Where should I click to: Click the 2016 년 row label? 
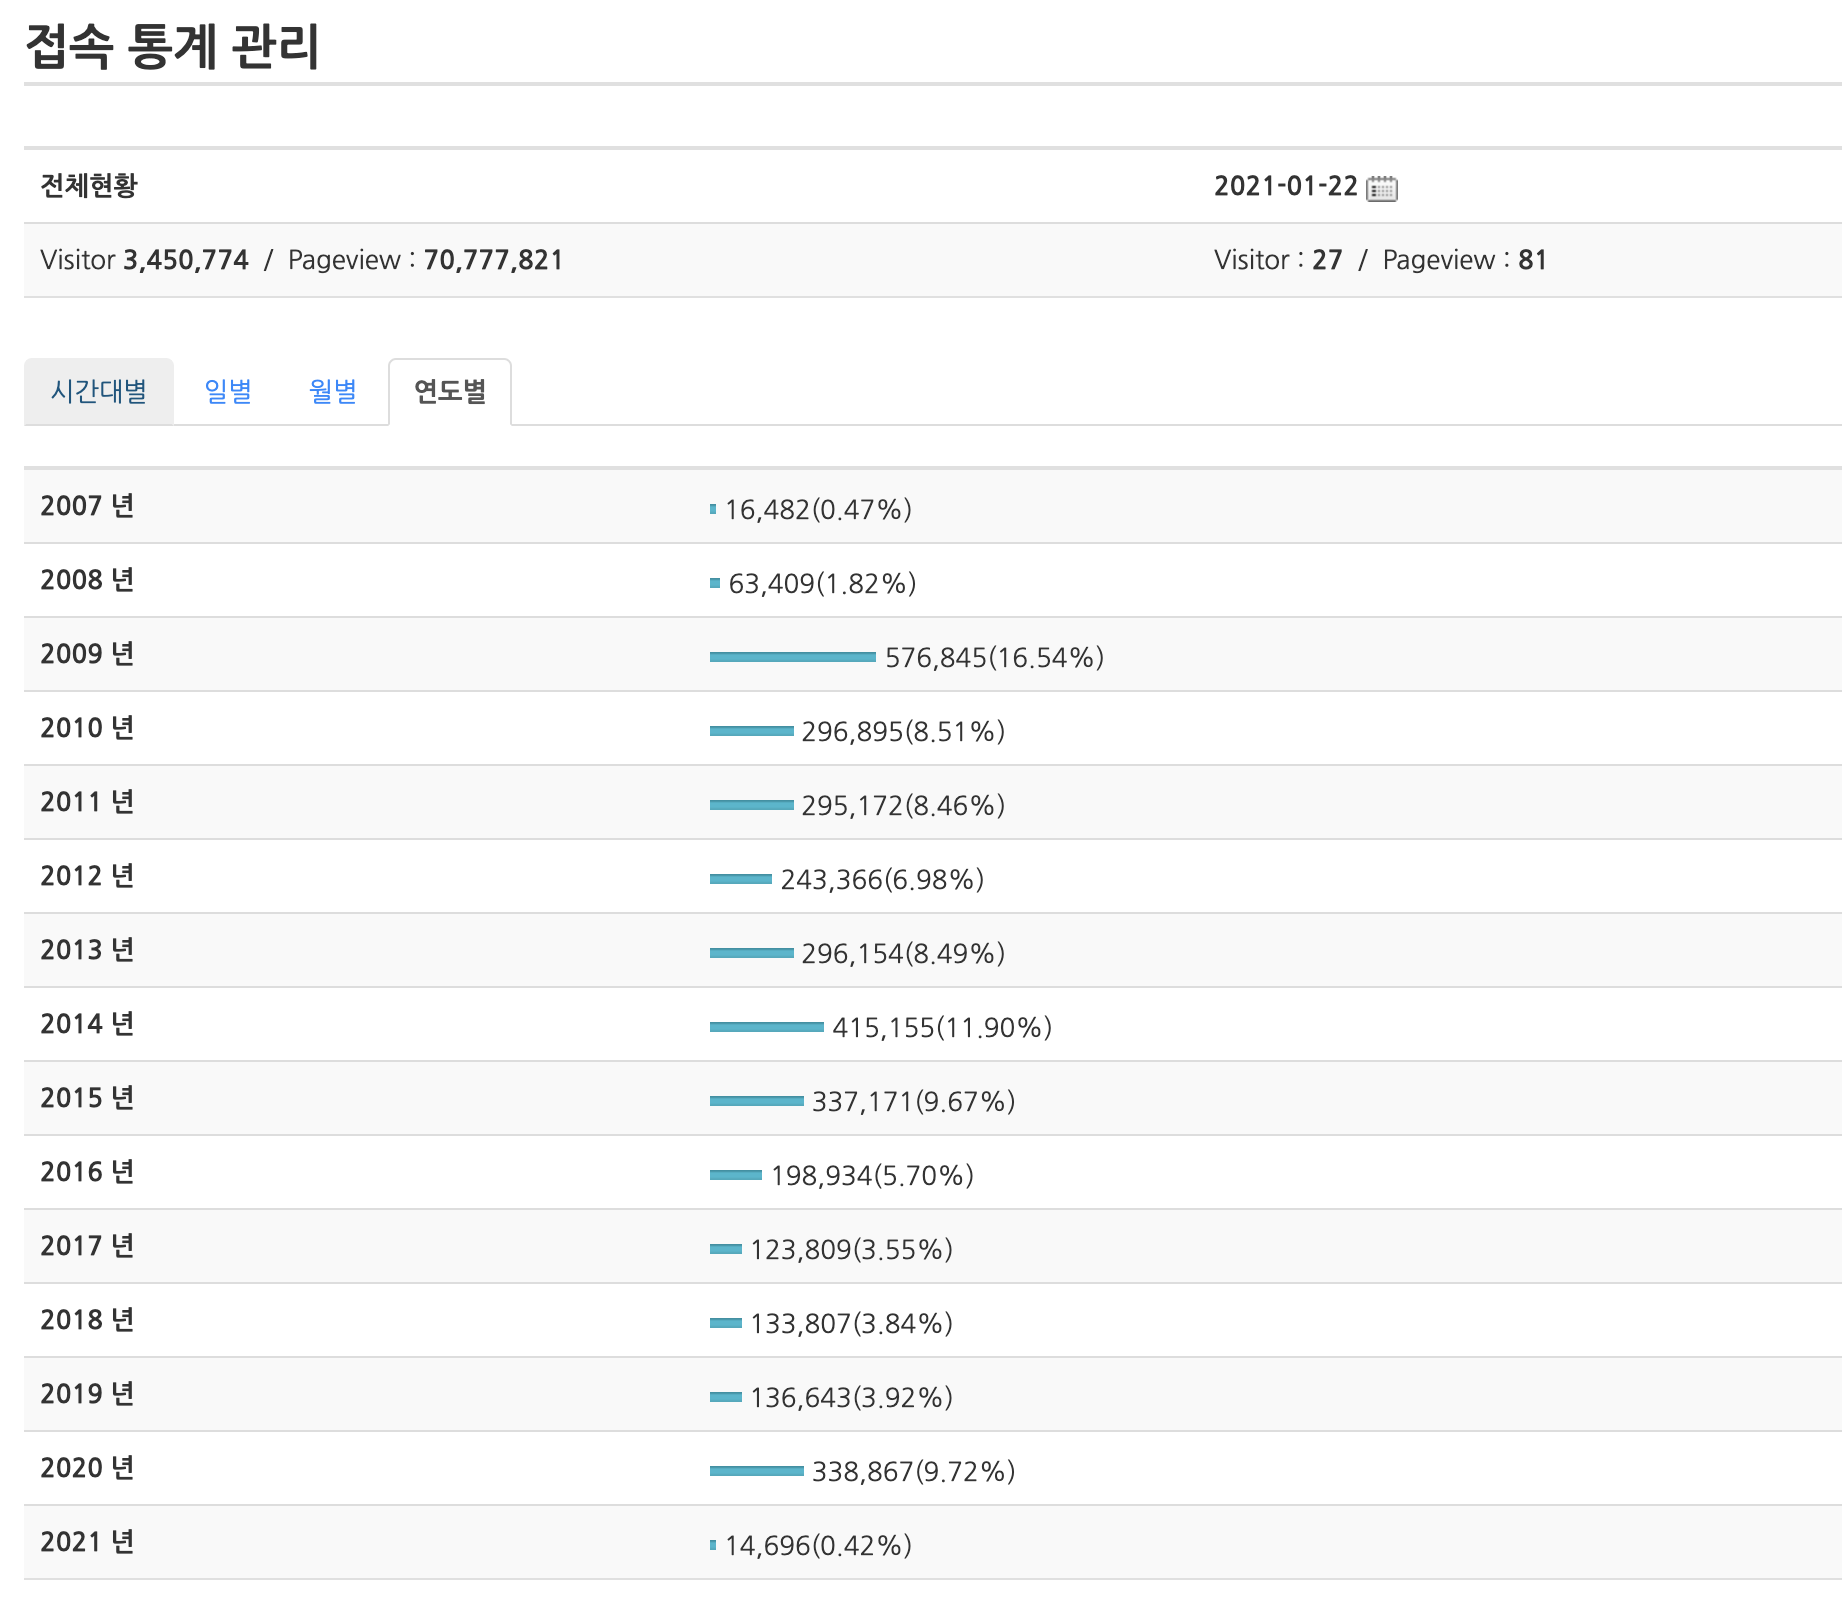click(x=87, y=1172)
